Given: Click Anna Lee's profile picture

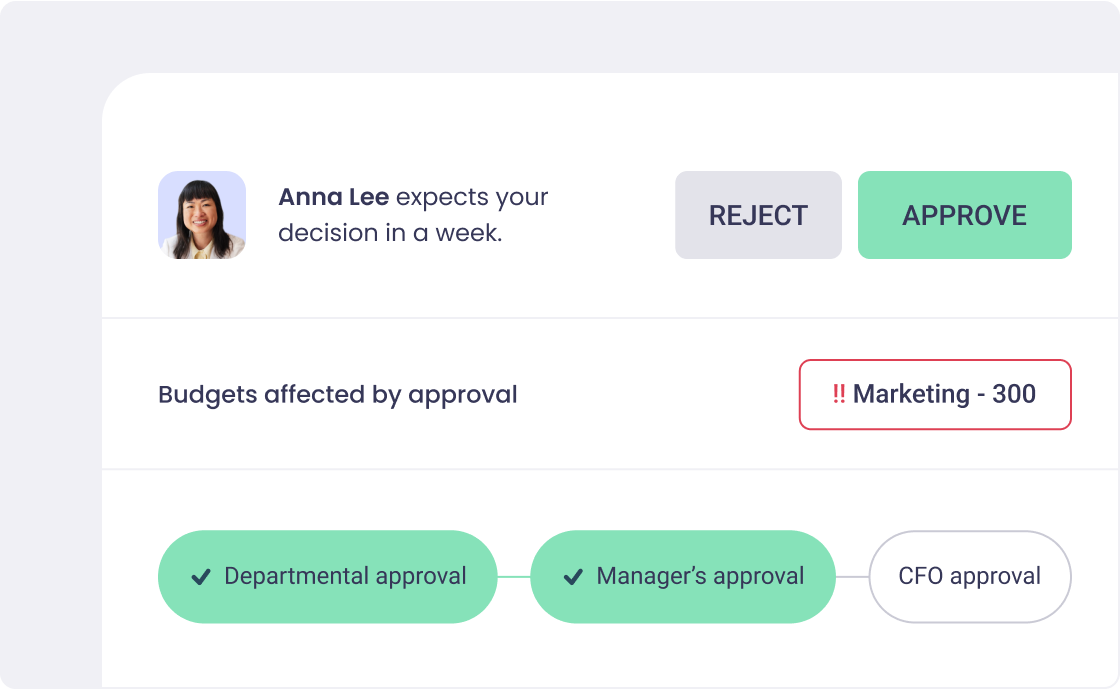Looking at the screenshot, I should [x=201, y=215].
